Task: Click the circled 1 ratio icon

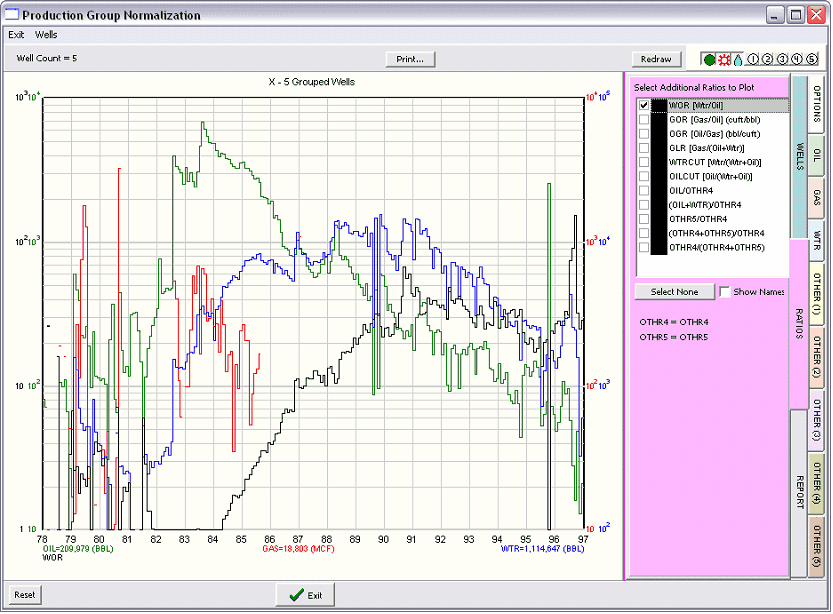Action: [753, 59]
